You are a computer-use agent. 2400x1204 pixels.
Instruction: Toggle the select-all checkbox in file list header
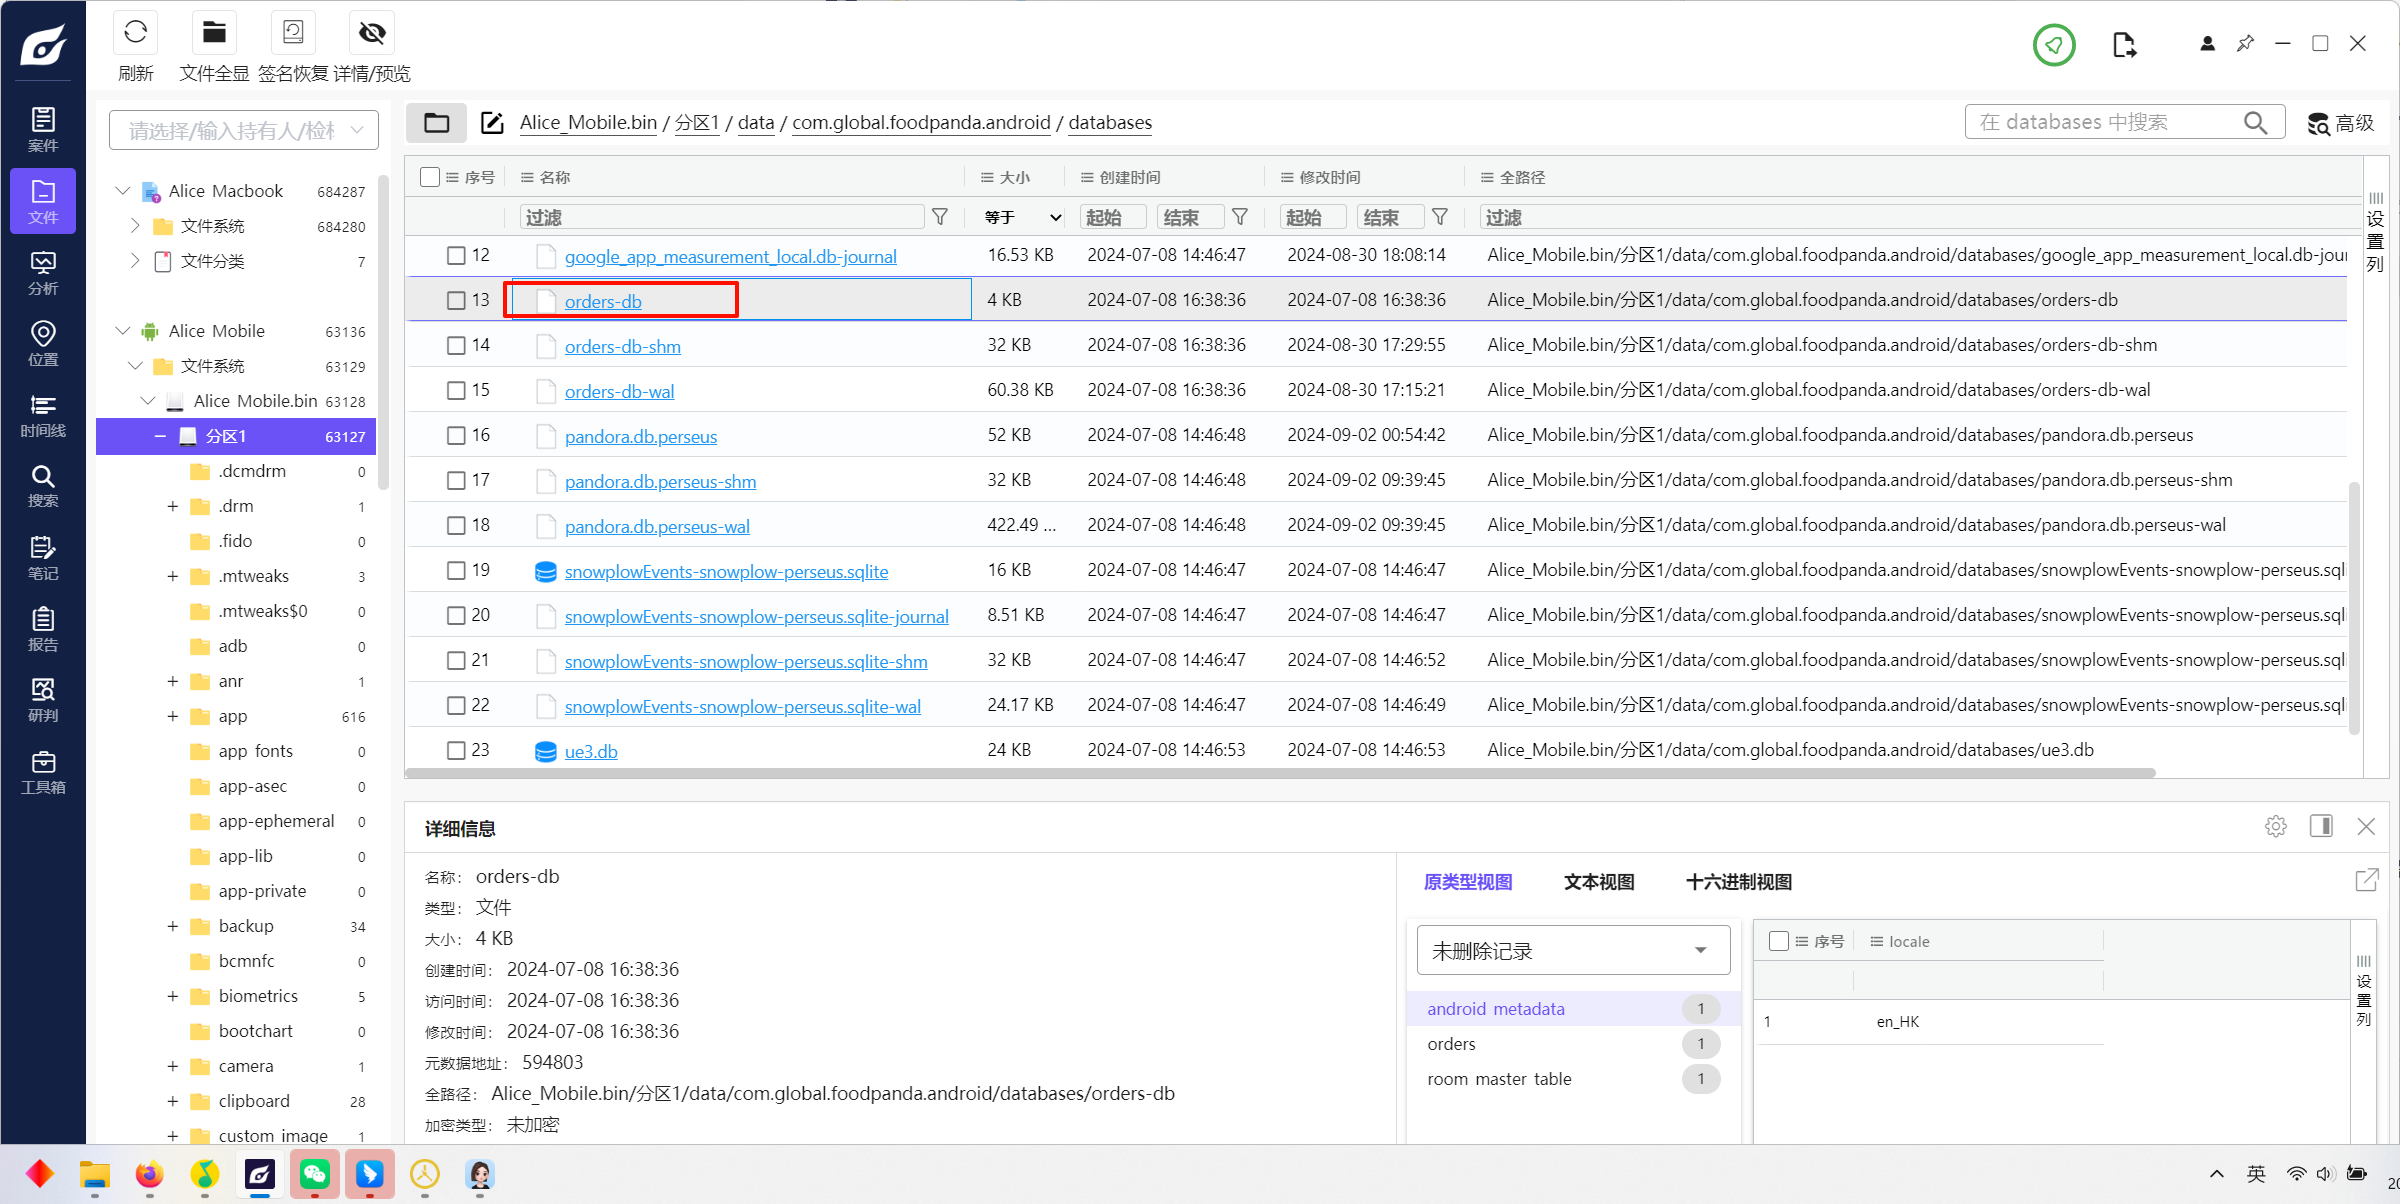point(430,177)
